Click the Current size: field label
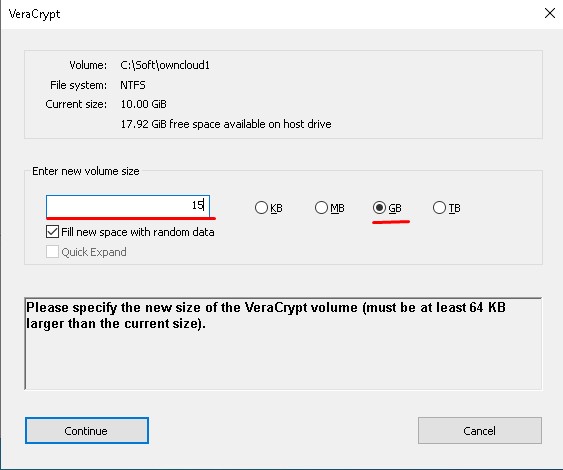Image resolution: width=563 pixels, height=470 pixels. (x=76, y=104)
